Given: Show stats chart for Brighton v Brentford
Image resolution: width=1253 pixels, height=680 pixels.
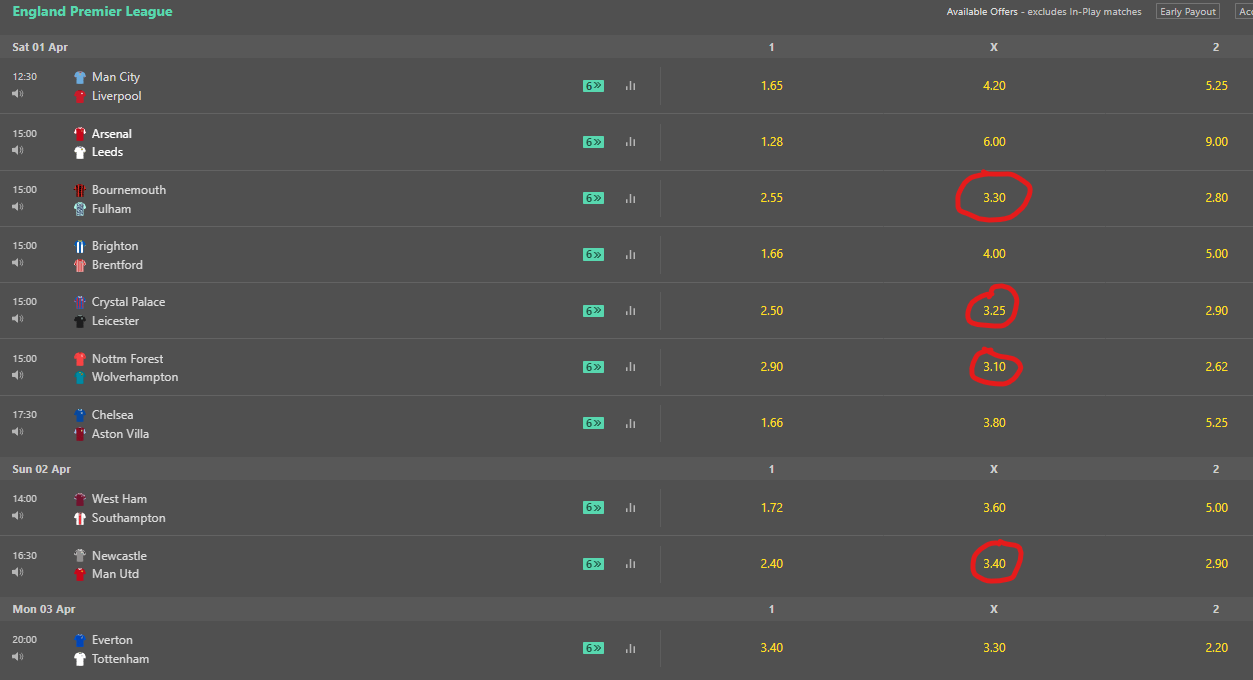Looking at the screenshot, I should pyautogui.click(x=630, y=254).
